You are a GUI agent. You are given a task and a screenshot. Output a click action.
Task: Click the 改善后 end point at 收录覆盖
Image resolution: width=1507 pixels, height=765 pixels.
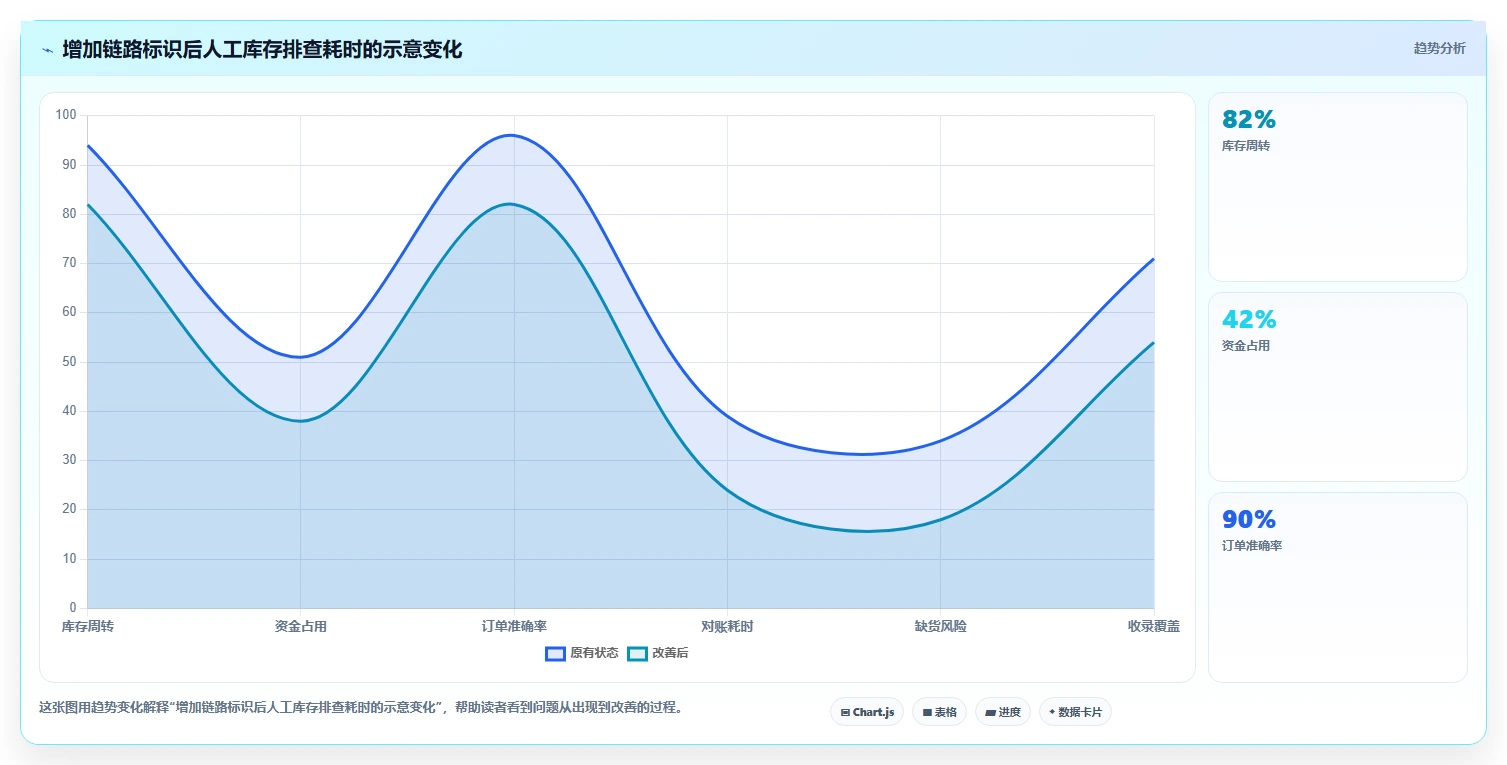(x=1154, y=343)
